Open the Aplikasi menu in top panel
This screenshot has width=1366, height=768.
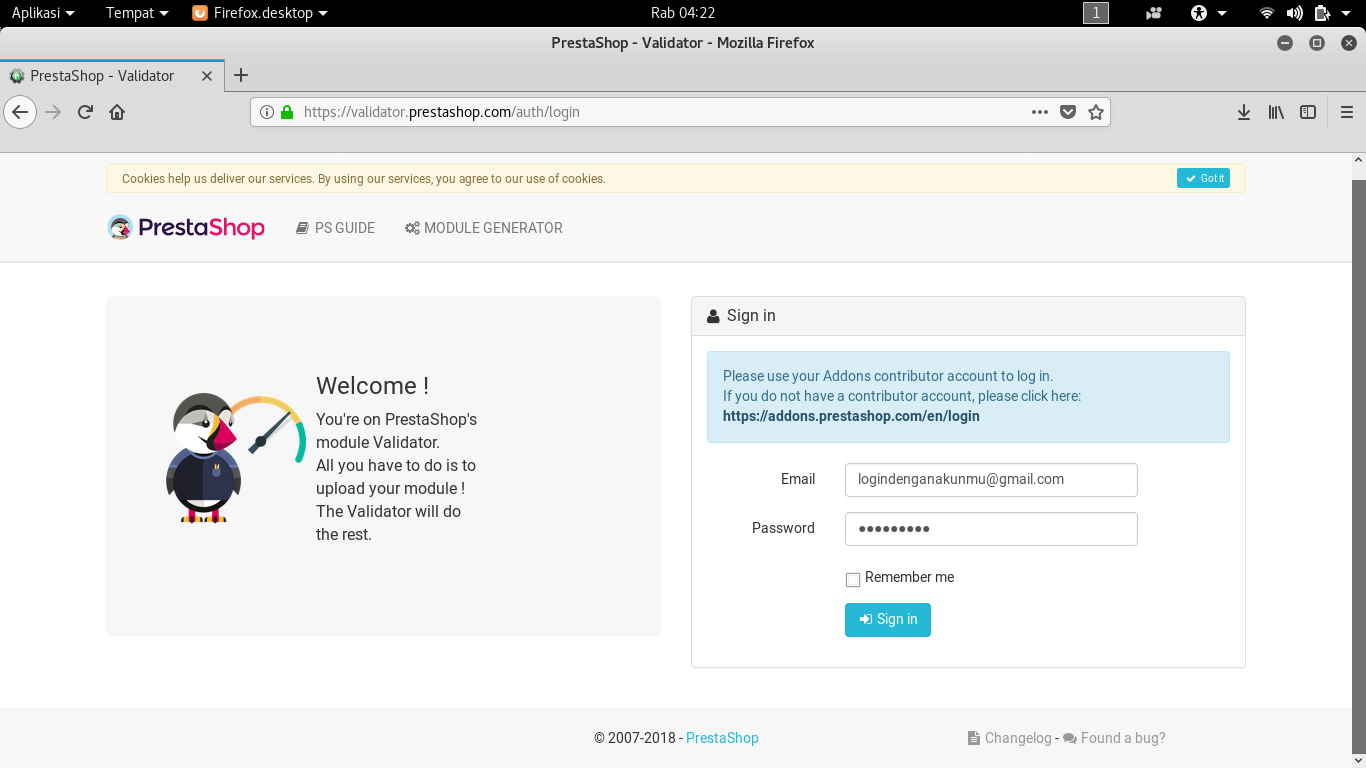click(43, 13)
